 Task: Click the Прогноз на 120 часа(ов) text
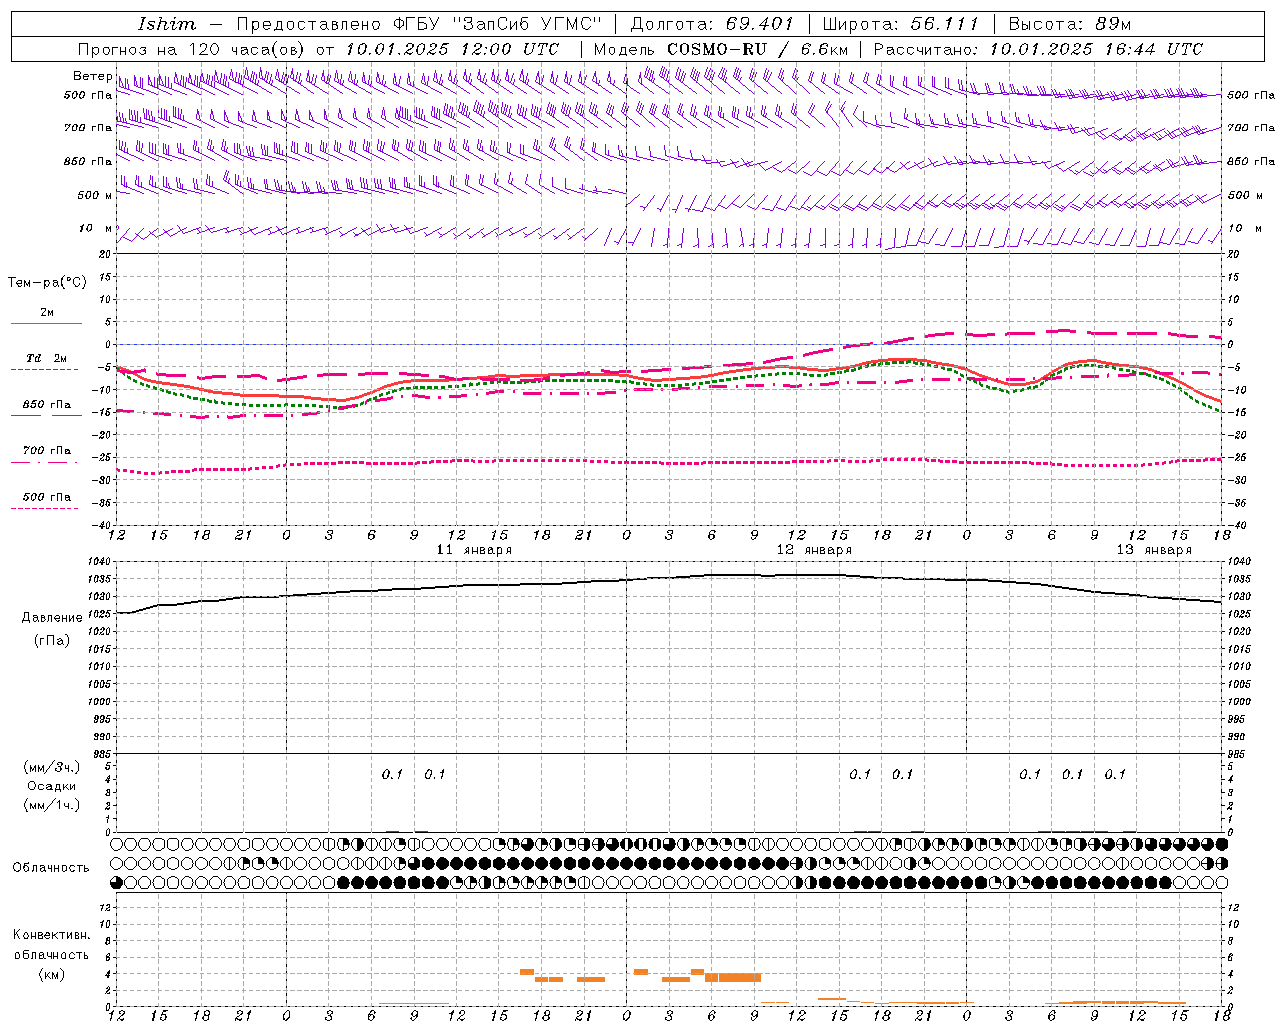click(194, 49)
